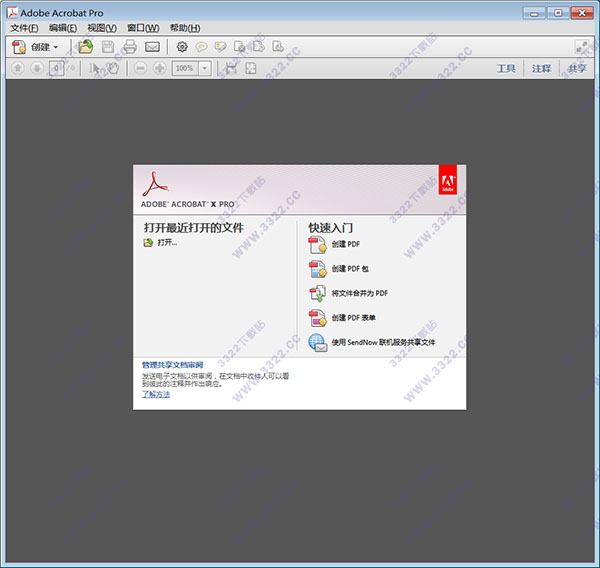Click the SendNow globe icon
Image resolution: width=600 pixels, height=568 pixels.
point(318,343)
